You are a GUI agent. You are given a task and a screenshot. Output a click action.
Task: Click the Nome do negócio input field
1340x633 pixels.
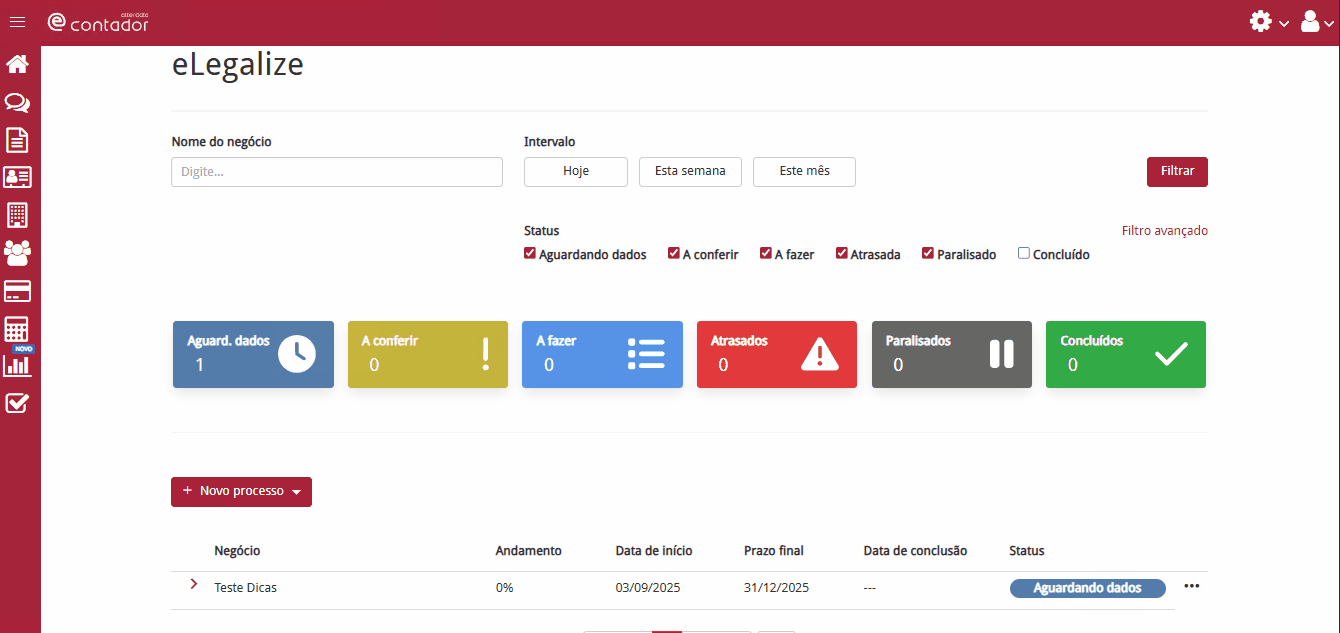click(337, 172)
